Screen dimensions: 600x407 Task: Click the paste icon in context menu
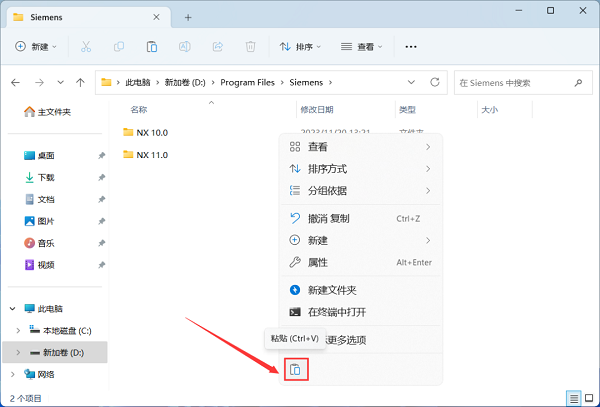tap(295, 370)
